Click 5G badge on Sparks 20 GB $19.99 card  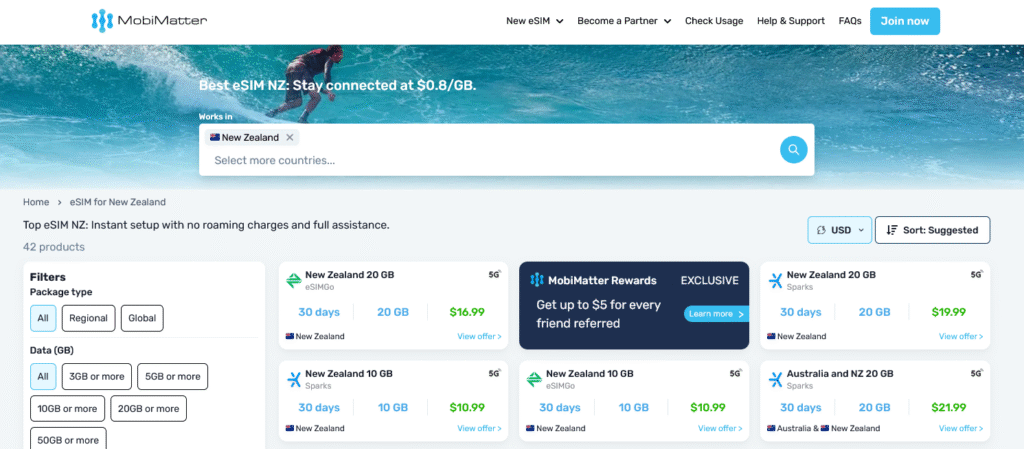(976, 275)
